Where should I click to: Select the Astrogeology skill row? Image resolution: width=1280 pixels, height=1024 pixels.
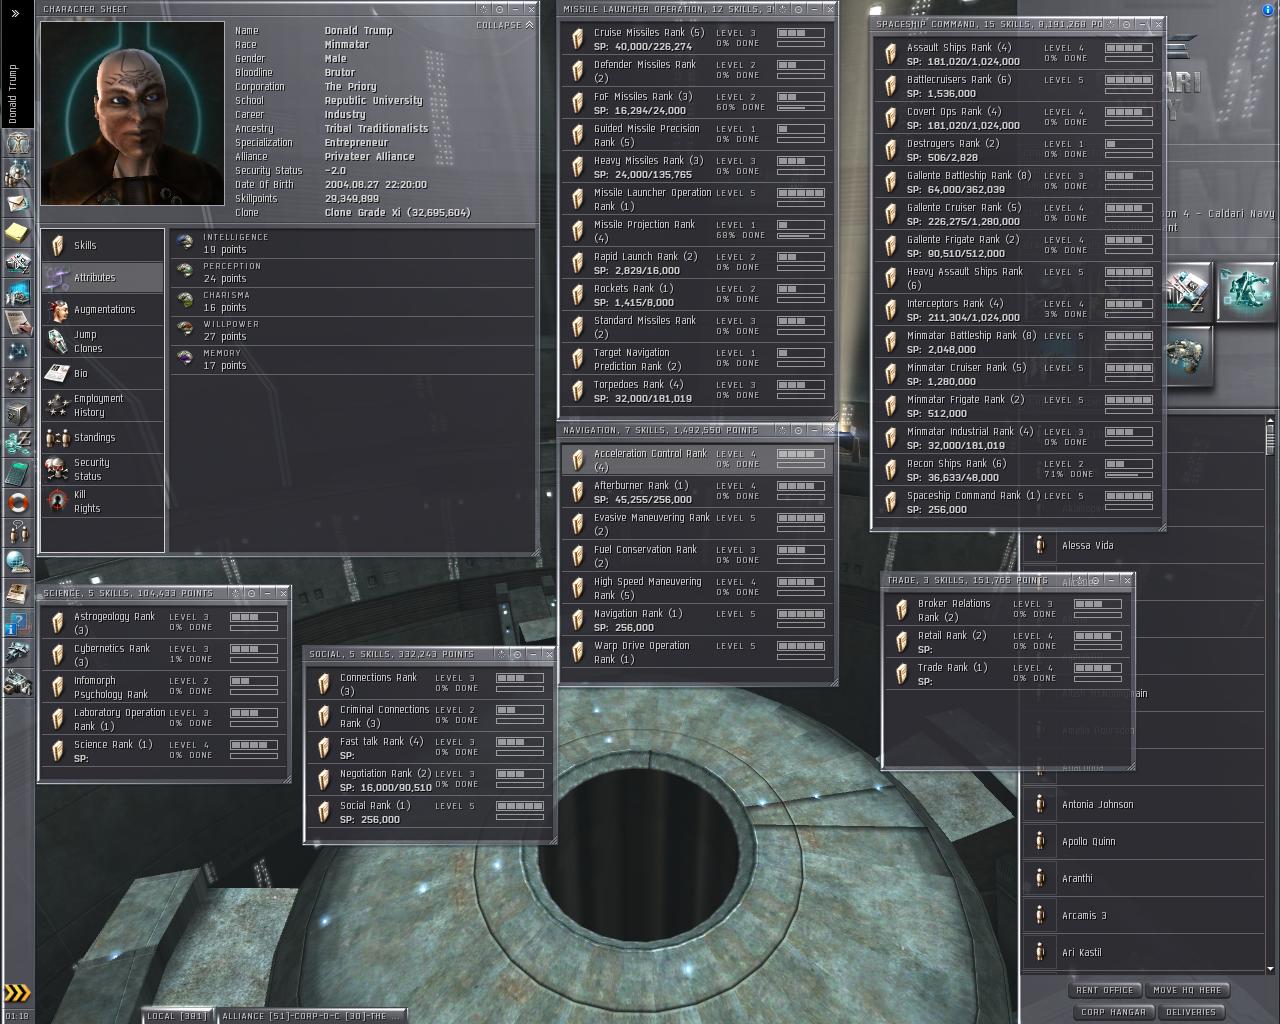point(163,623)
